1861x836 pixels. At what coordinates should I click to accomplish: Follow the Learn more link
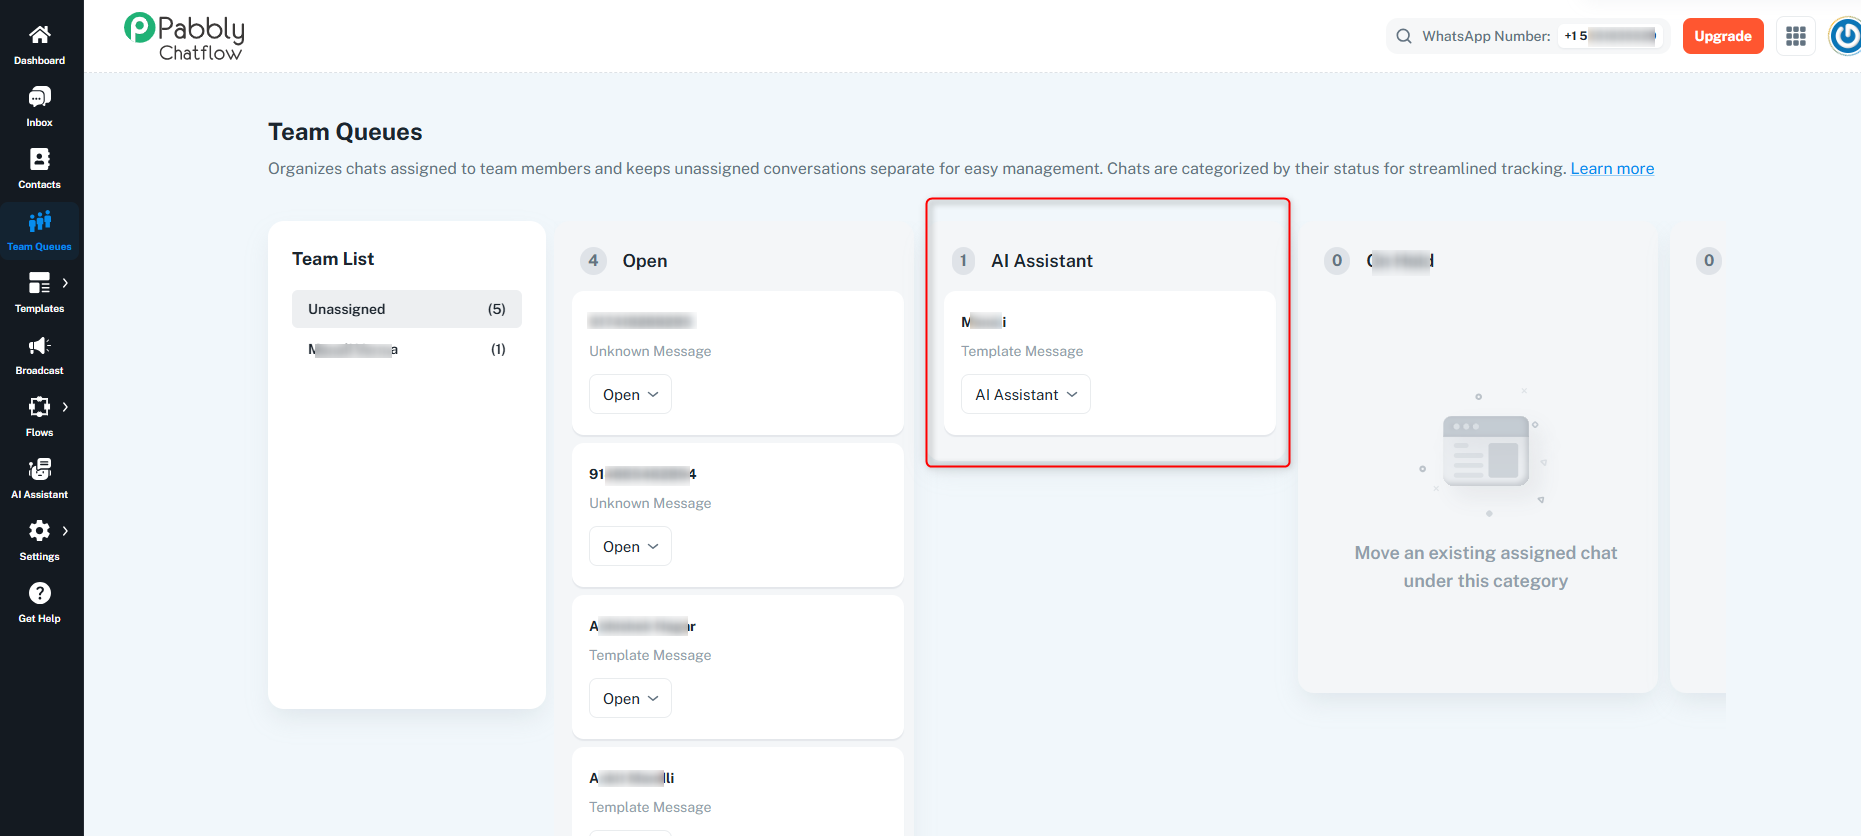(x=1612, y=168)
